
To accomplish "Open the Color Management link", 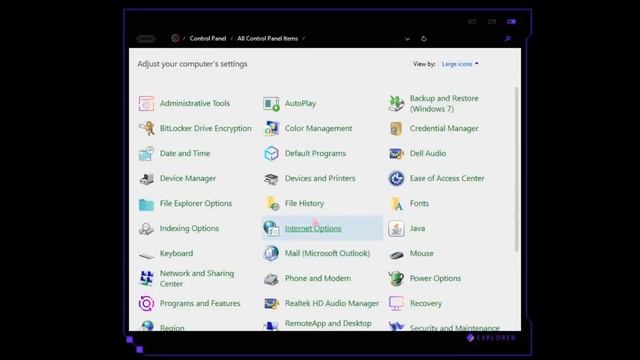I will click(318, 129).
